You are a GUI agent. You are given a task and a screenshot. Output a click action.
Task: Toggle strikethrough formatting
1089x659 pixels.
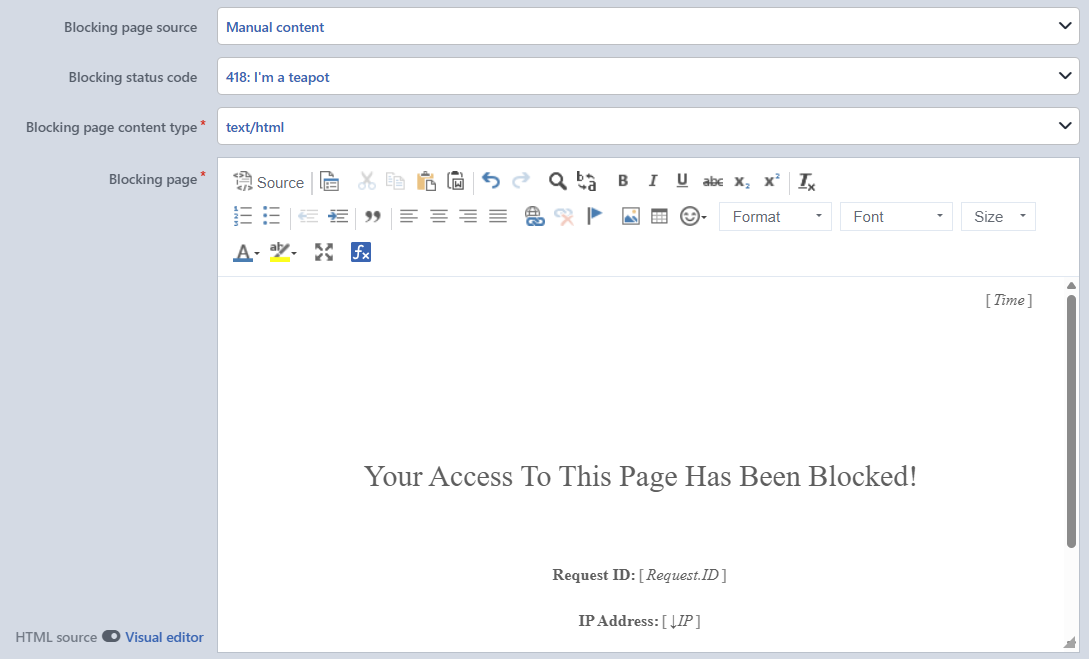(713, 181)
